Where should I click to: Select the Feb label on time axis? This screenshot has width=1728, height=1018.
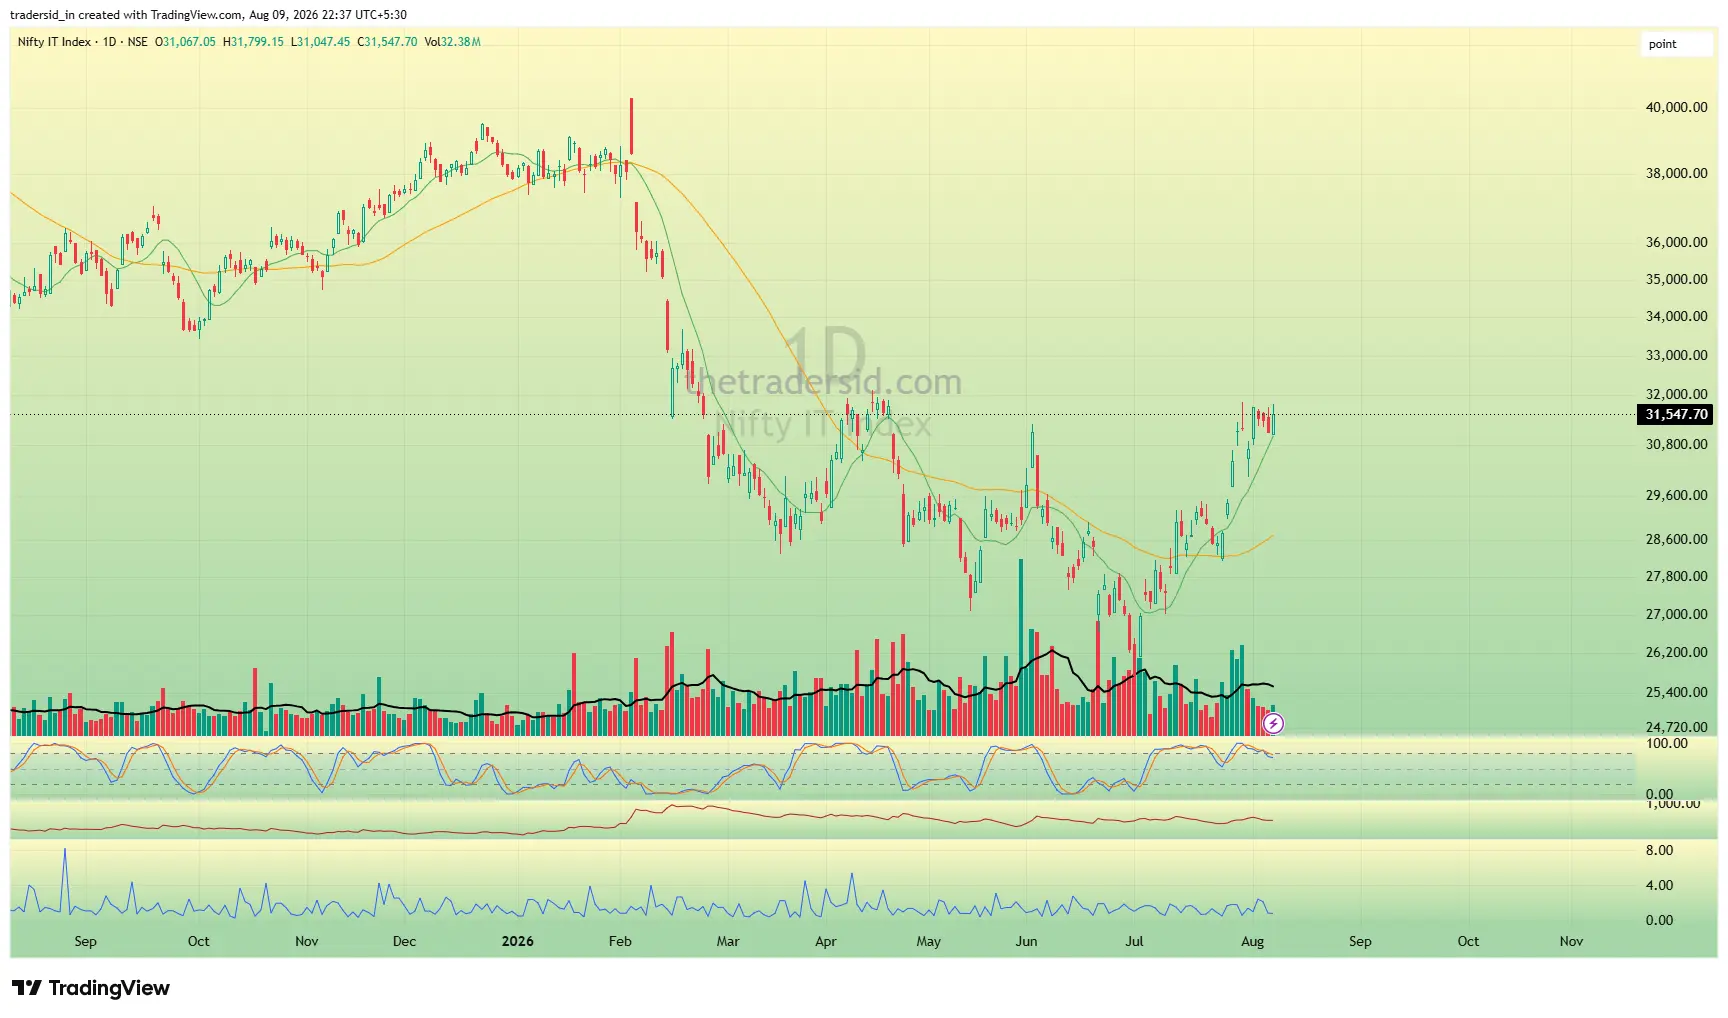pyautogui.click(x=620, y=941)
